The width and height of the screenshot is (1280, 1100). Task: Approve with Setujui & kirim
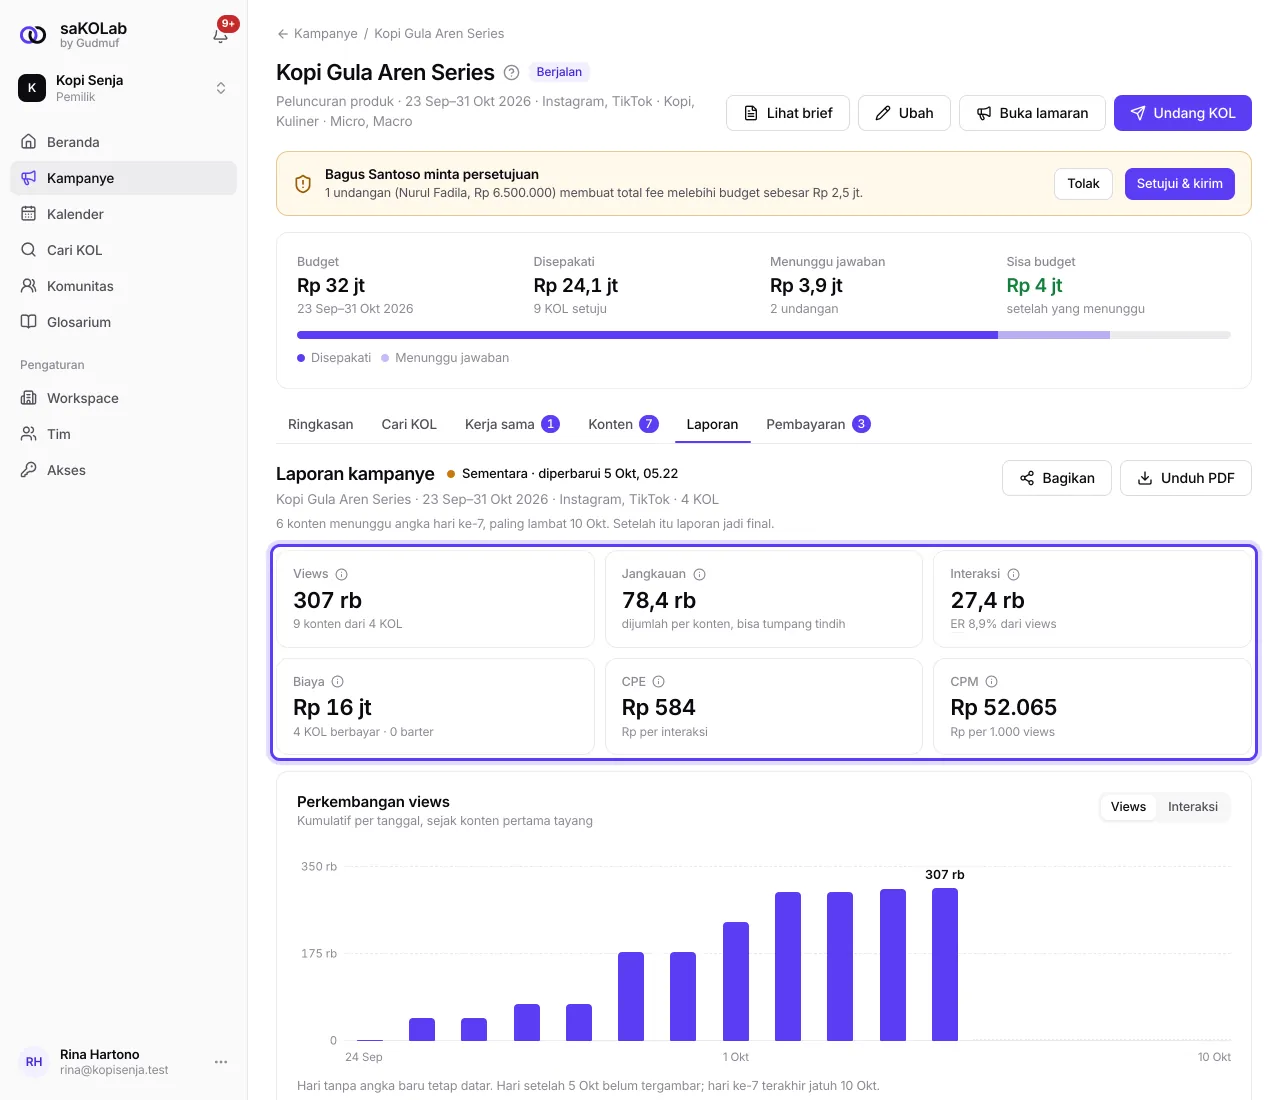coord(1180,184)
